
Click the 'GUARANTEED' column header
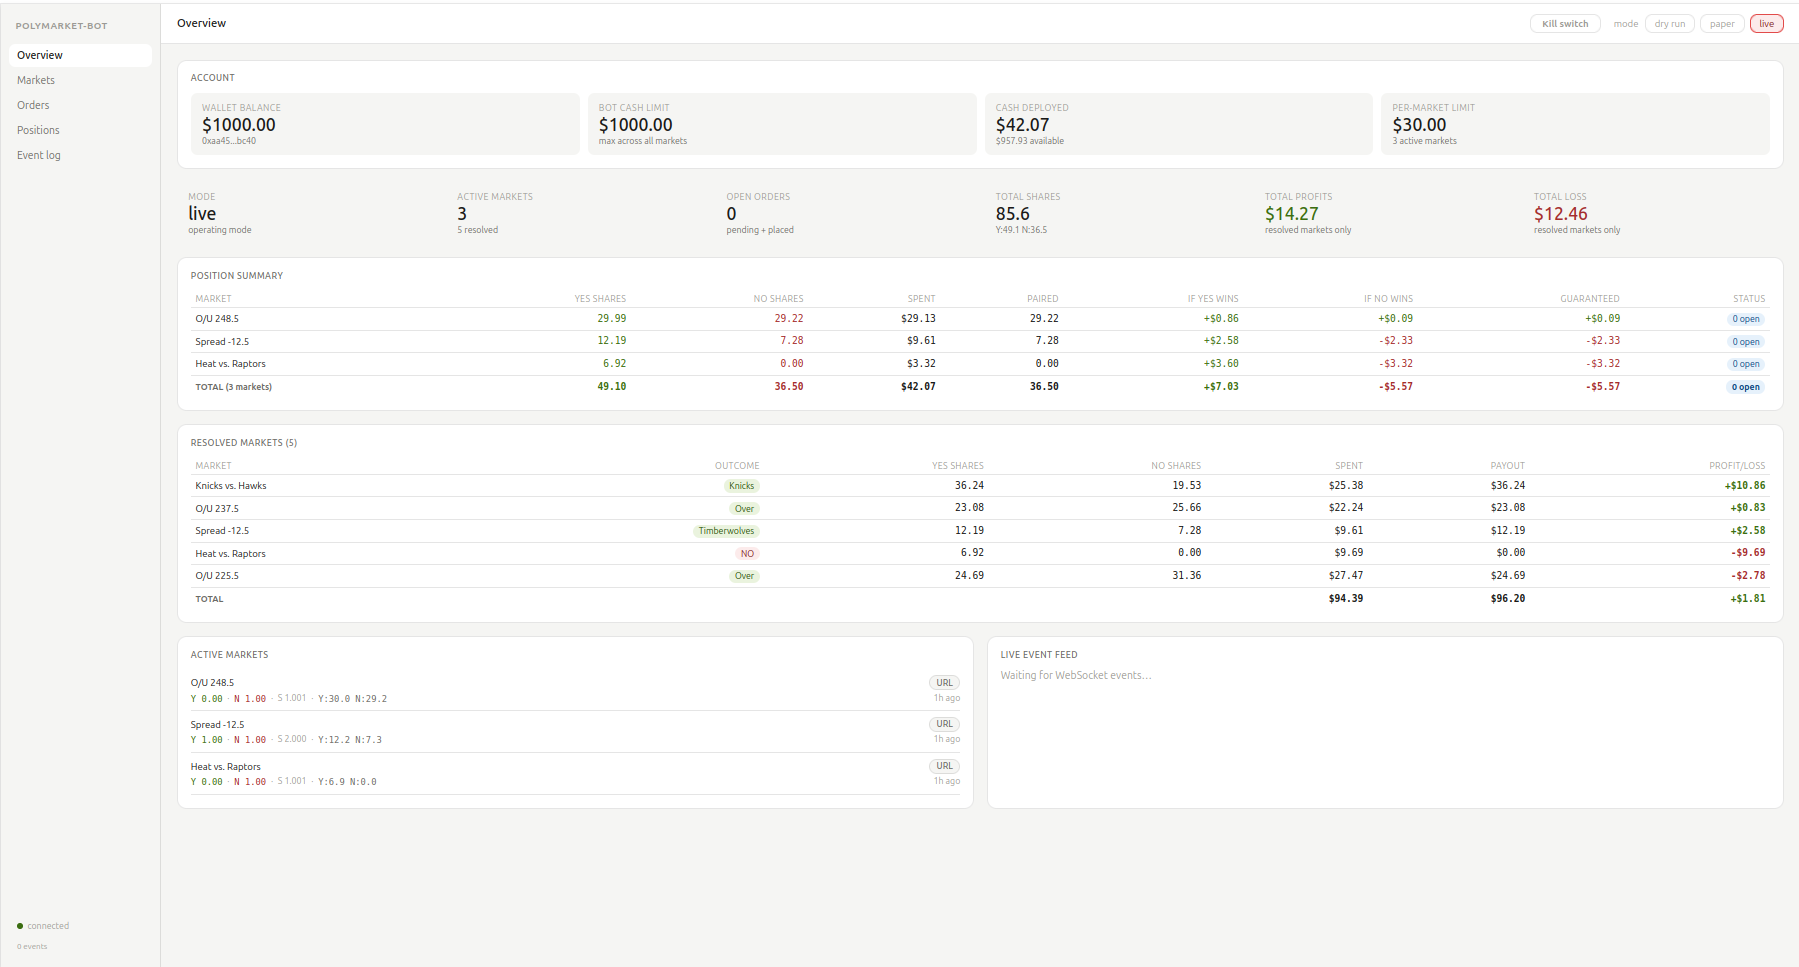(x=1590, y=299)
